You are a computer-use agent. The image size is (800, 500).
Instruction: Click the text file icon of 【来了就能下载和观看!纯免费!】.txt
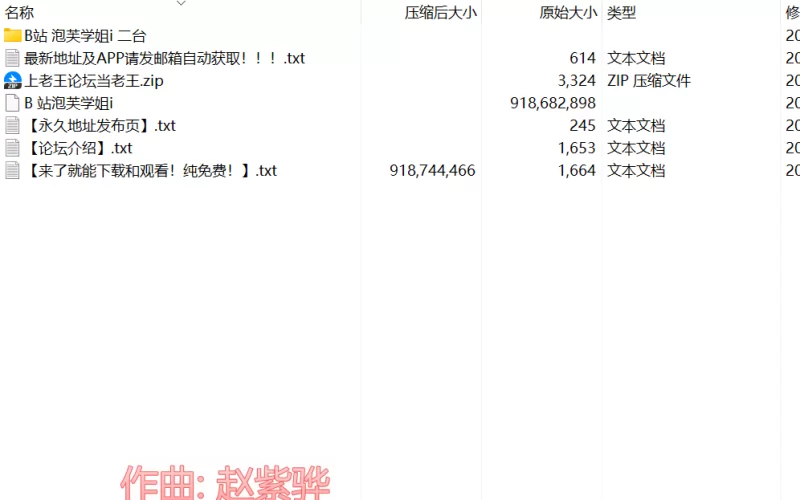[x=12, y=170]
